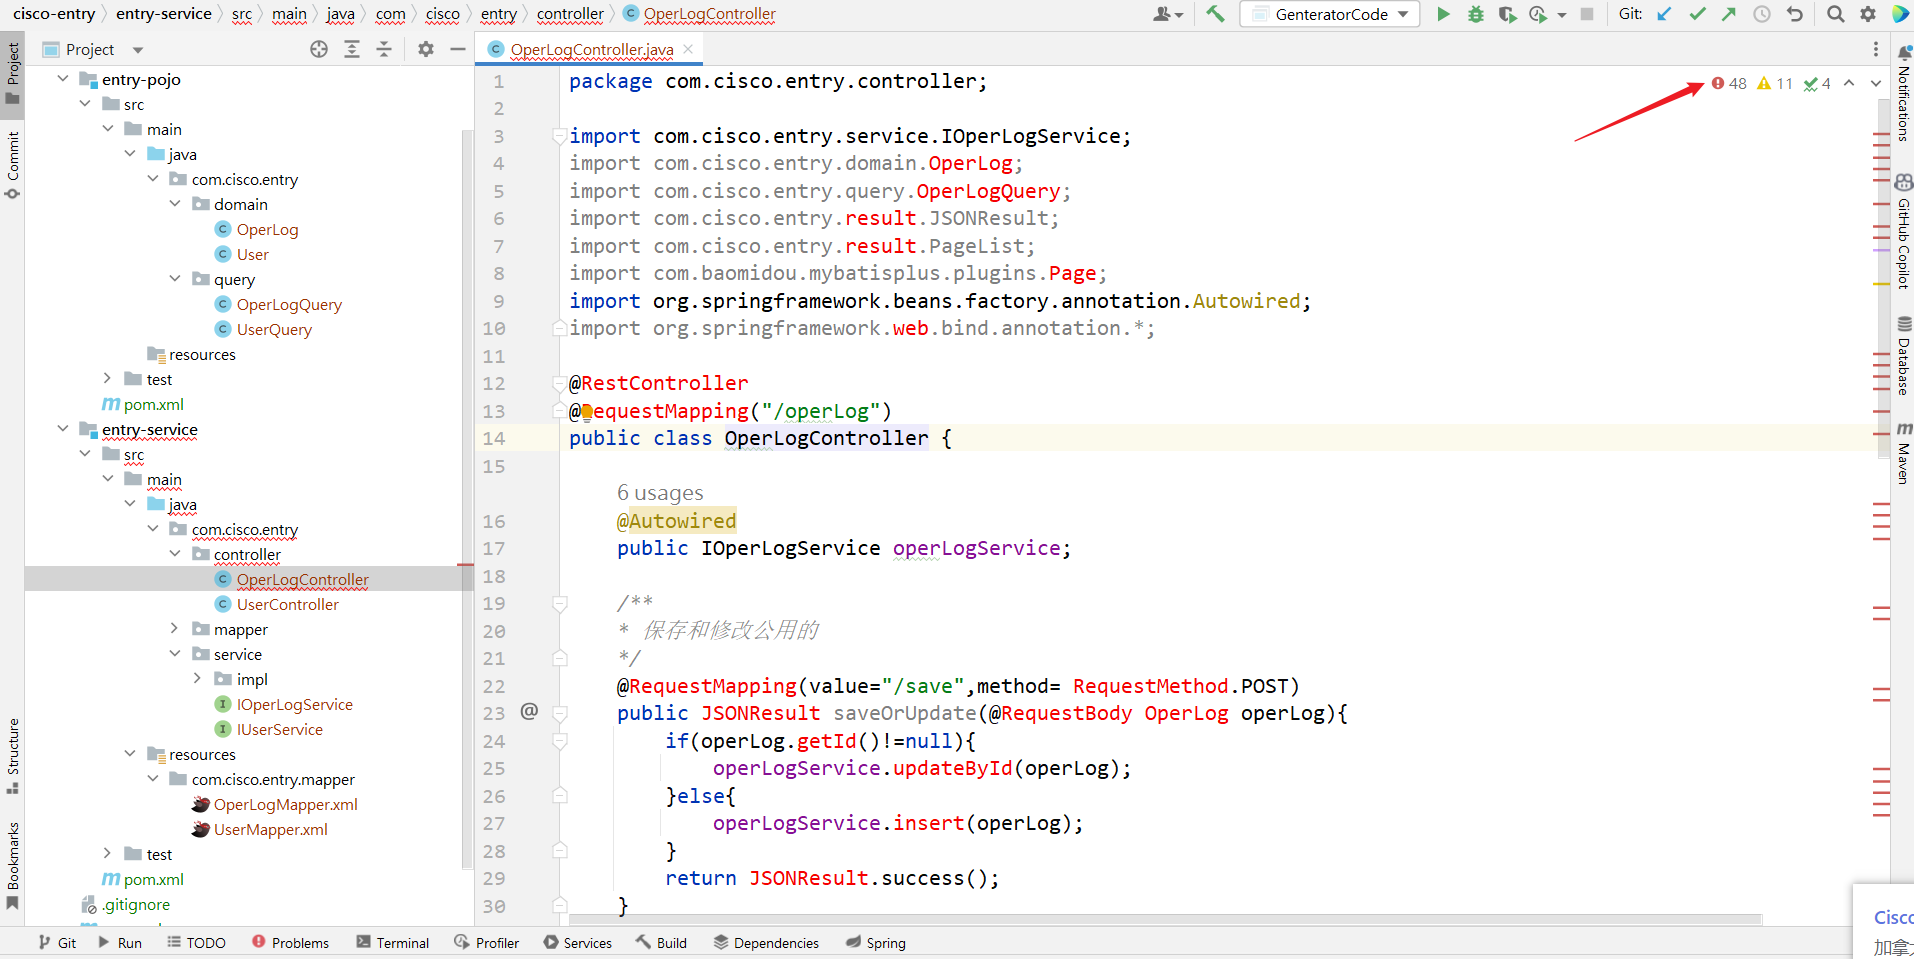Open Search Everywhere magnifier icon
The width and height of the screenshot is (1914, 959).
tap(1835, 14)
